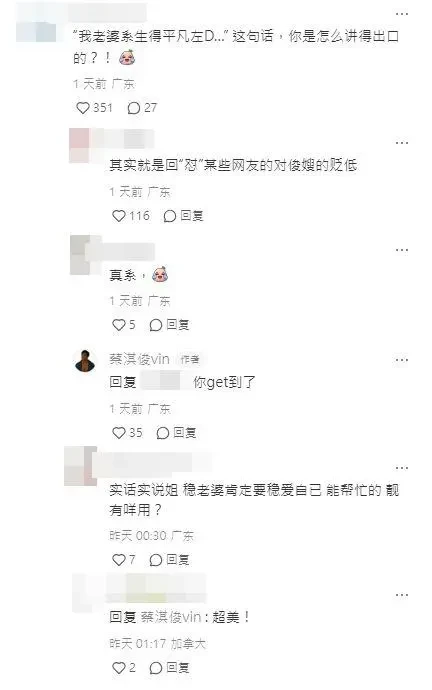Reply to the comment with 116 likes

click(x=183, y=216)
